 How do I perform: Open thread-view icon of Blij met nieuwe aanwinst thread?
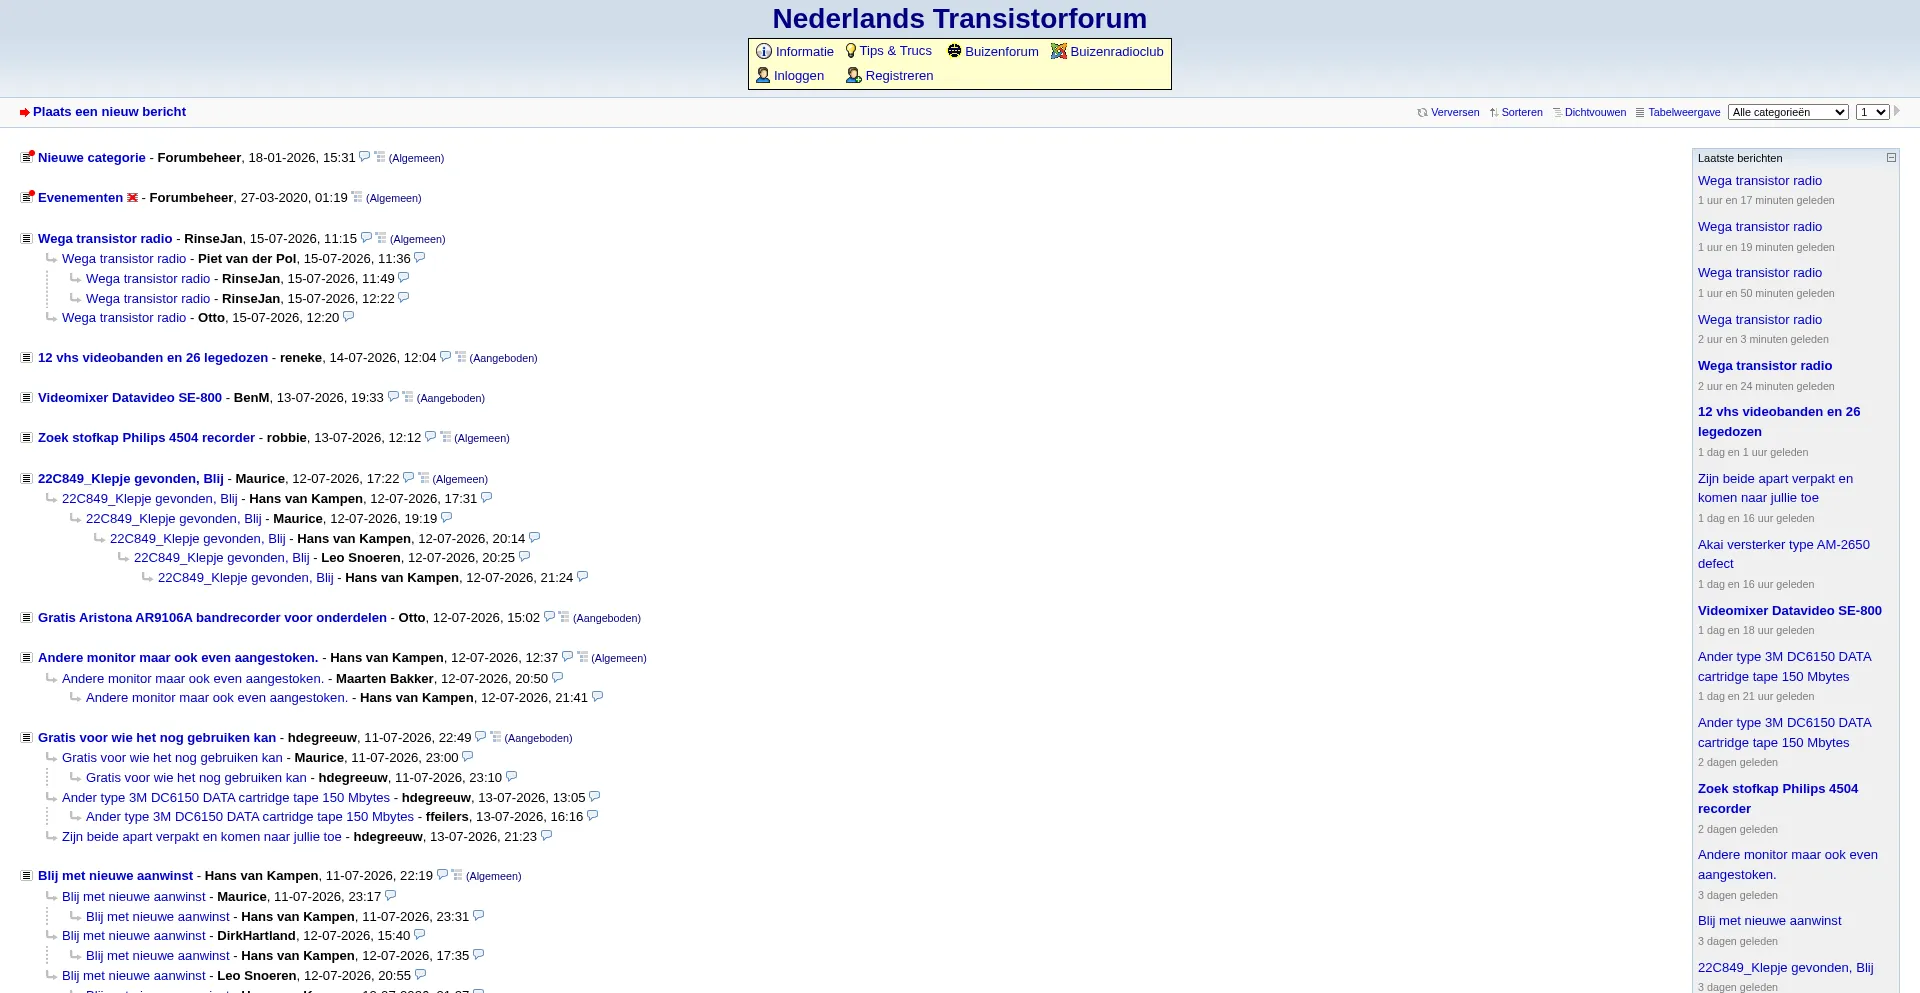[457, 875]
